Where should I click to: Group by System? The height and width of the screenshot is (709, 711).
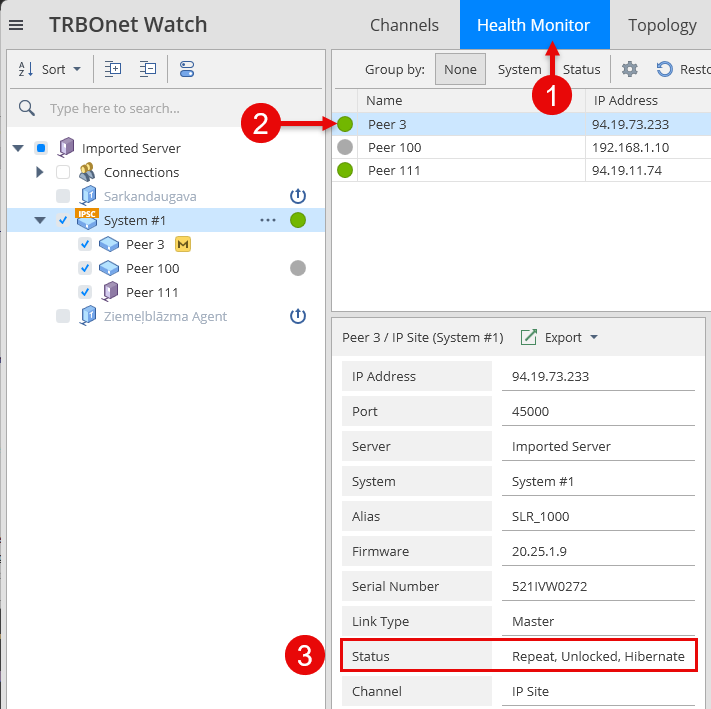pyautogui.click(x=520, y=69)
